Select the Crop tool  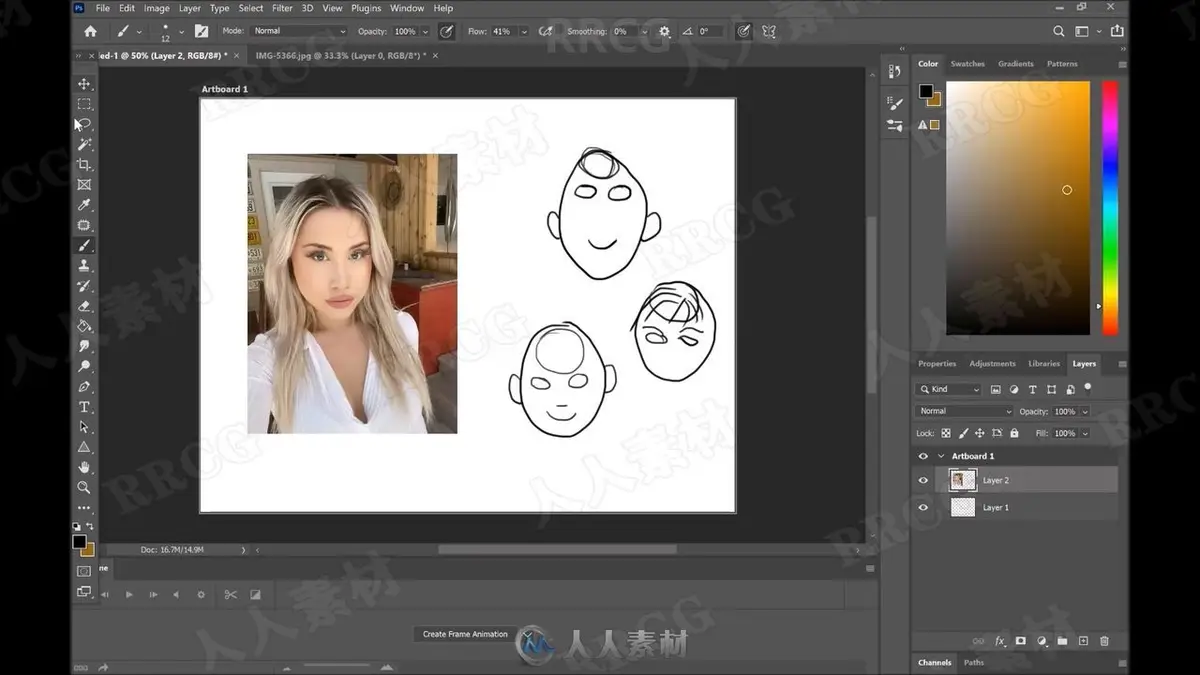pyautogui.click(x=84, y=164)
